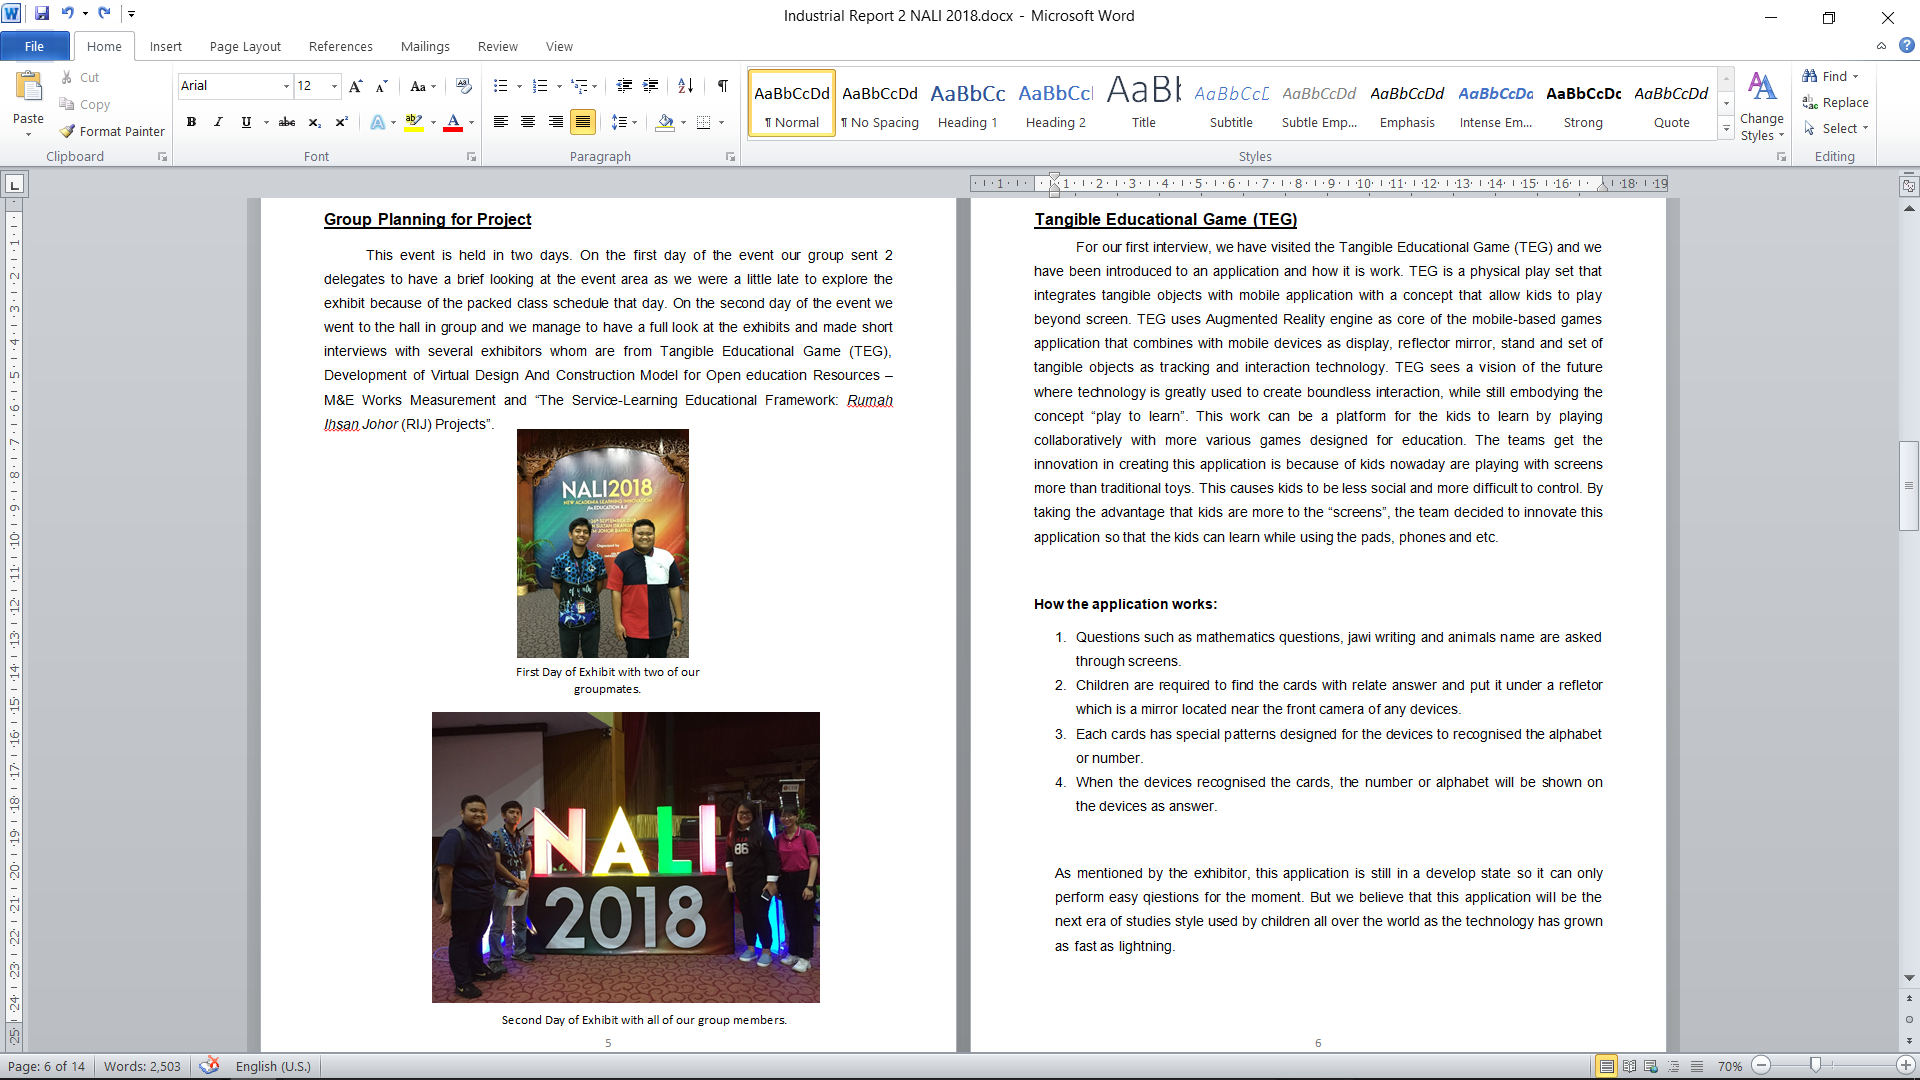This screenshot has height=1080, width=1920.
Task: Click the Save icon in quick access toolbar
Action: 42,14
